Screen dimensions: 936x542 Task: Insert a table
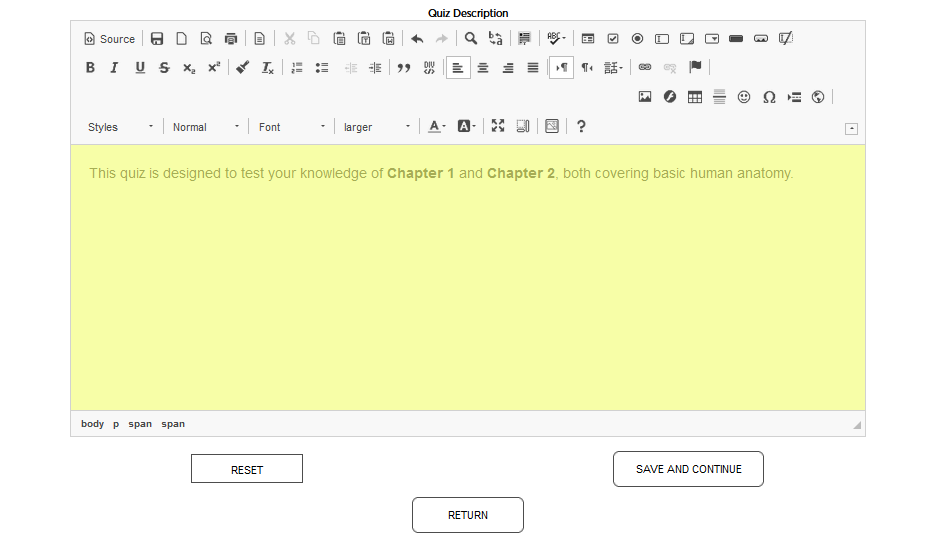[694, 97]
